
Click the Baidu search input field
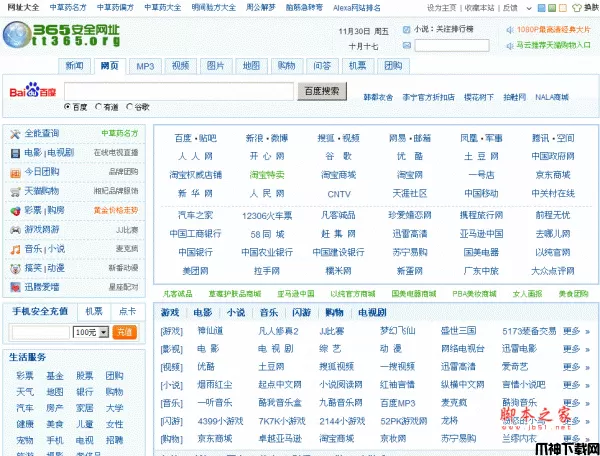[x=179, y=91]
